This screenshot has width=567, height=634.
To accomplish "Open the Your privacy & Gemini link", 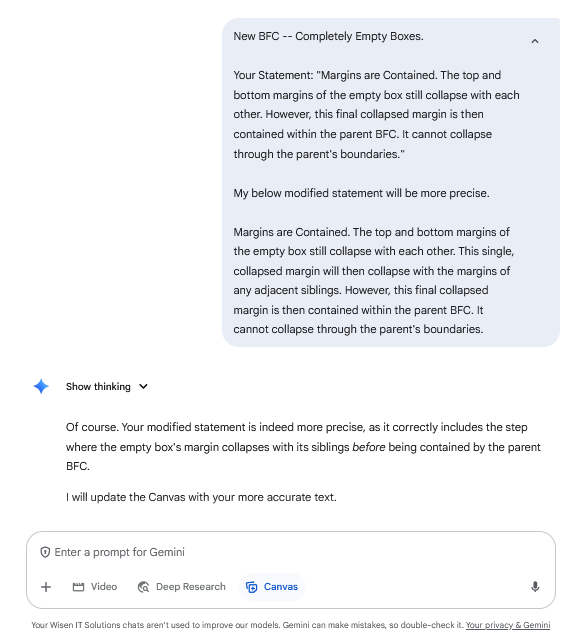I will (x=508, y=625).
